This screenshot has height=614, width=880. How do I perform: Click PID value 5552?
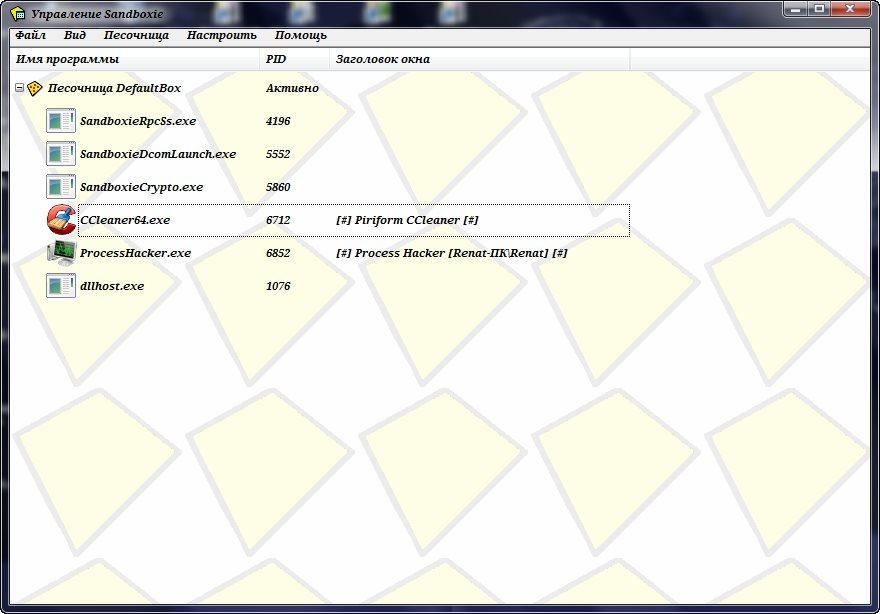click(278, 154)
